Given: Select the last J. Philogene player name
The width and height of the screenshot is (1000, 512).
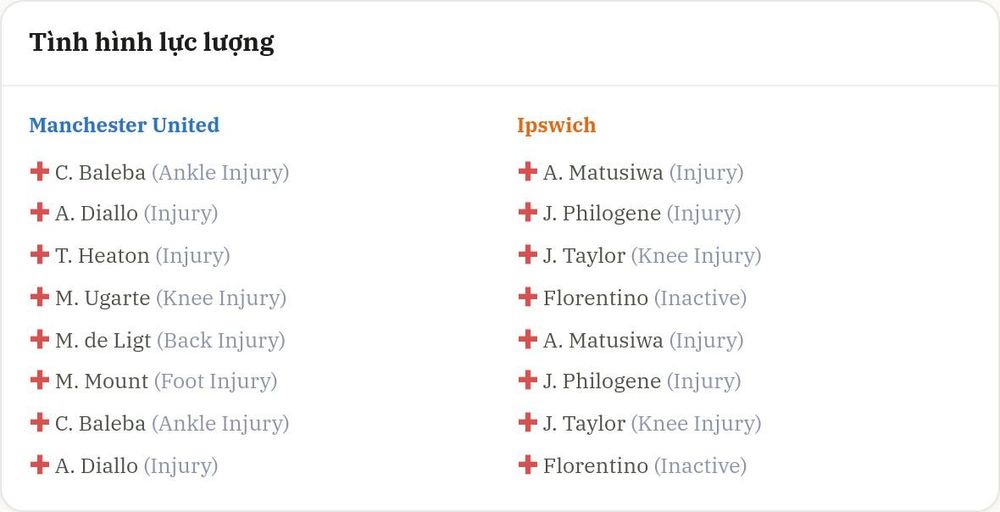Looking at the screenshot, I should (602, 382).
